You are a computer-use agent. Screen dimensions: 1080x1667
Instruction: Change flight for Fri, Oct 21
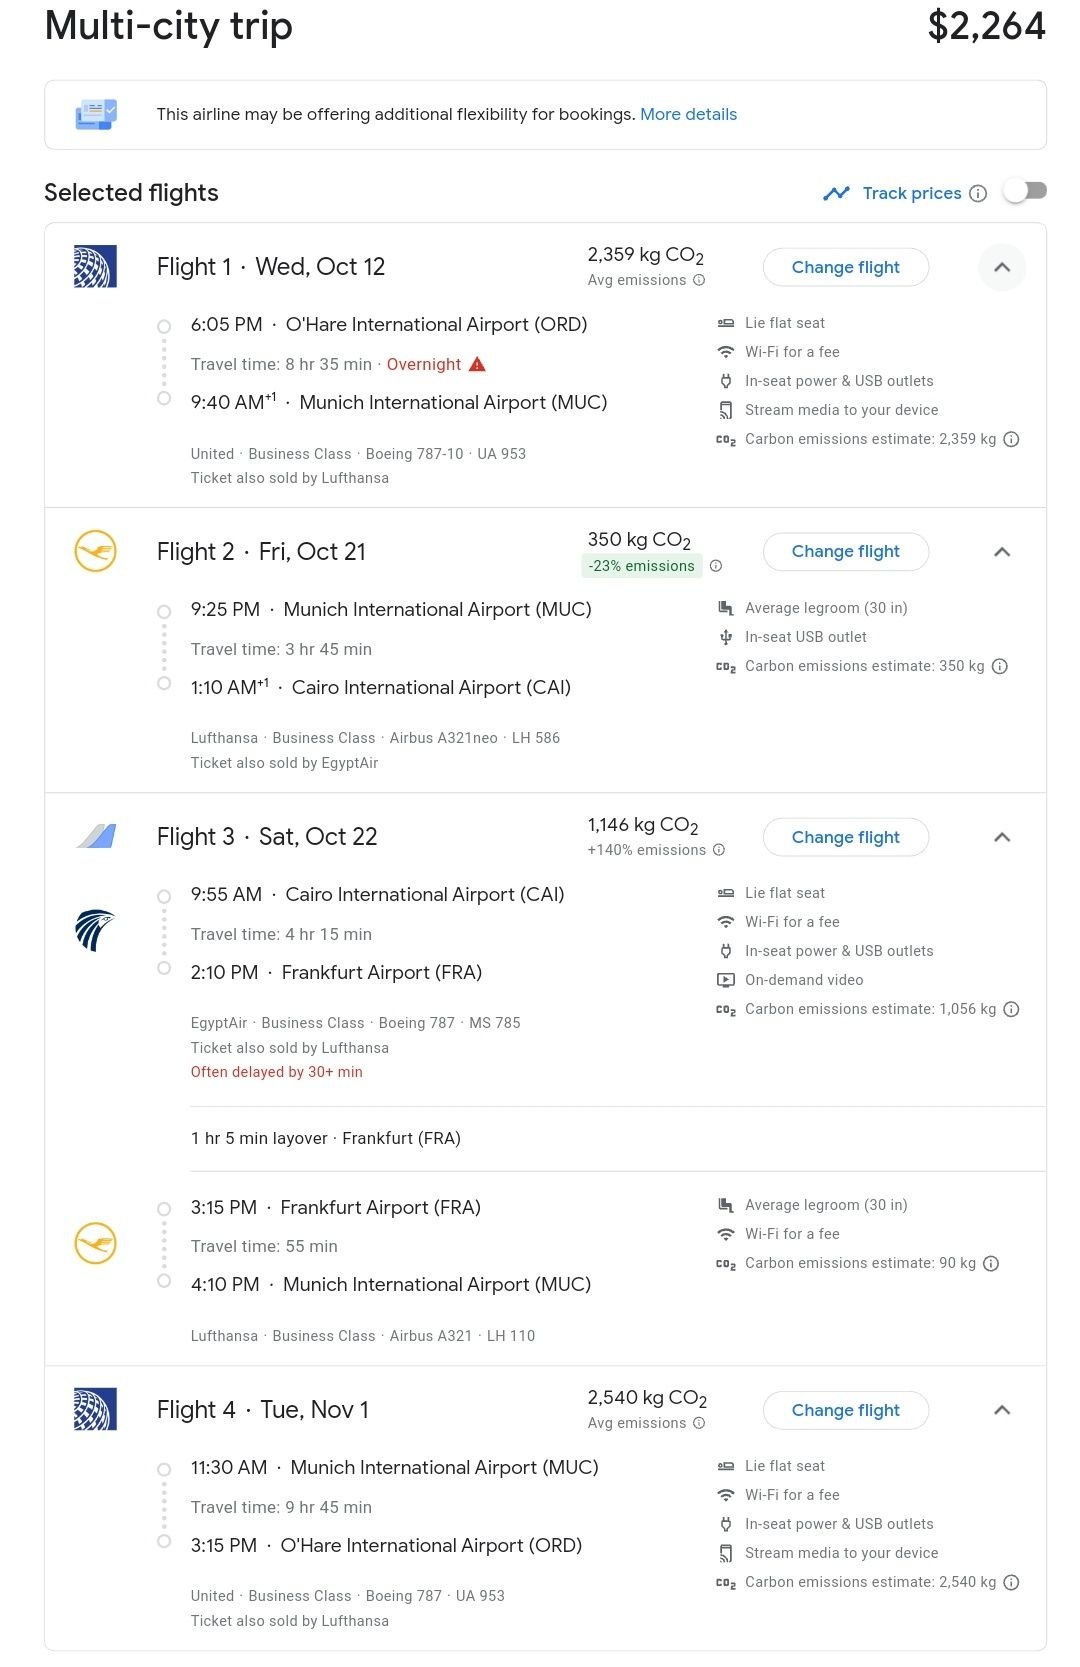(x=846, y=551)
